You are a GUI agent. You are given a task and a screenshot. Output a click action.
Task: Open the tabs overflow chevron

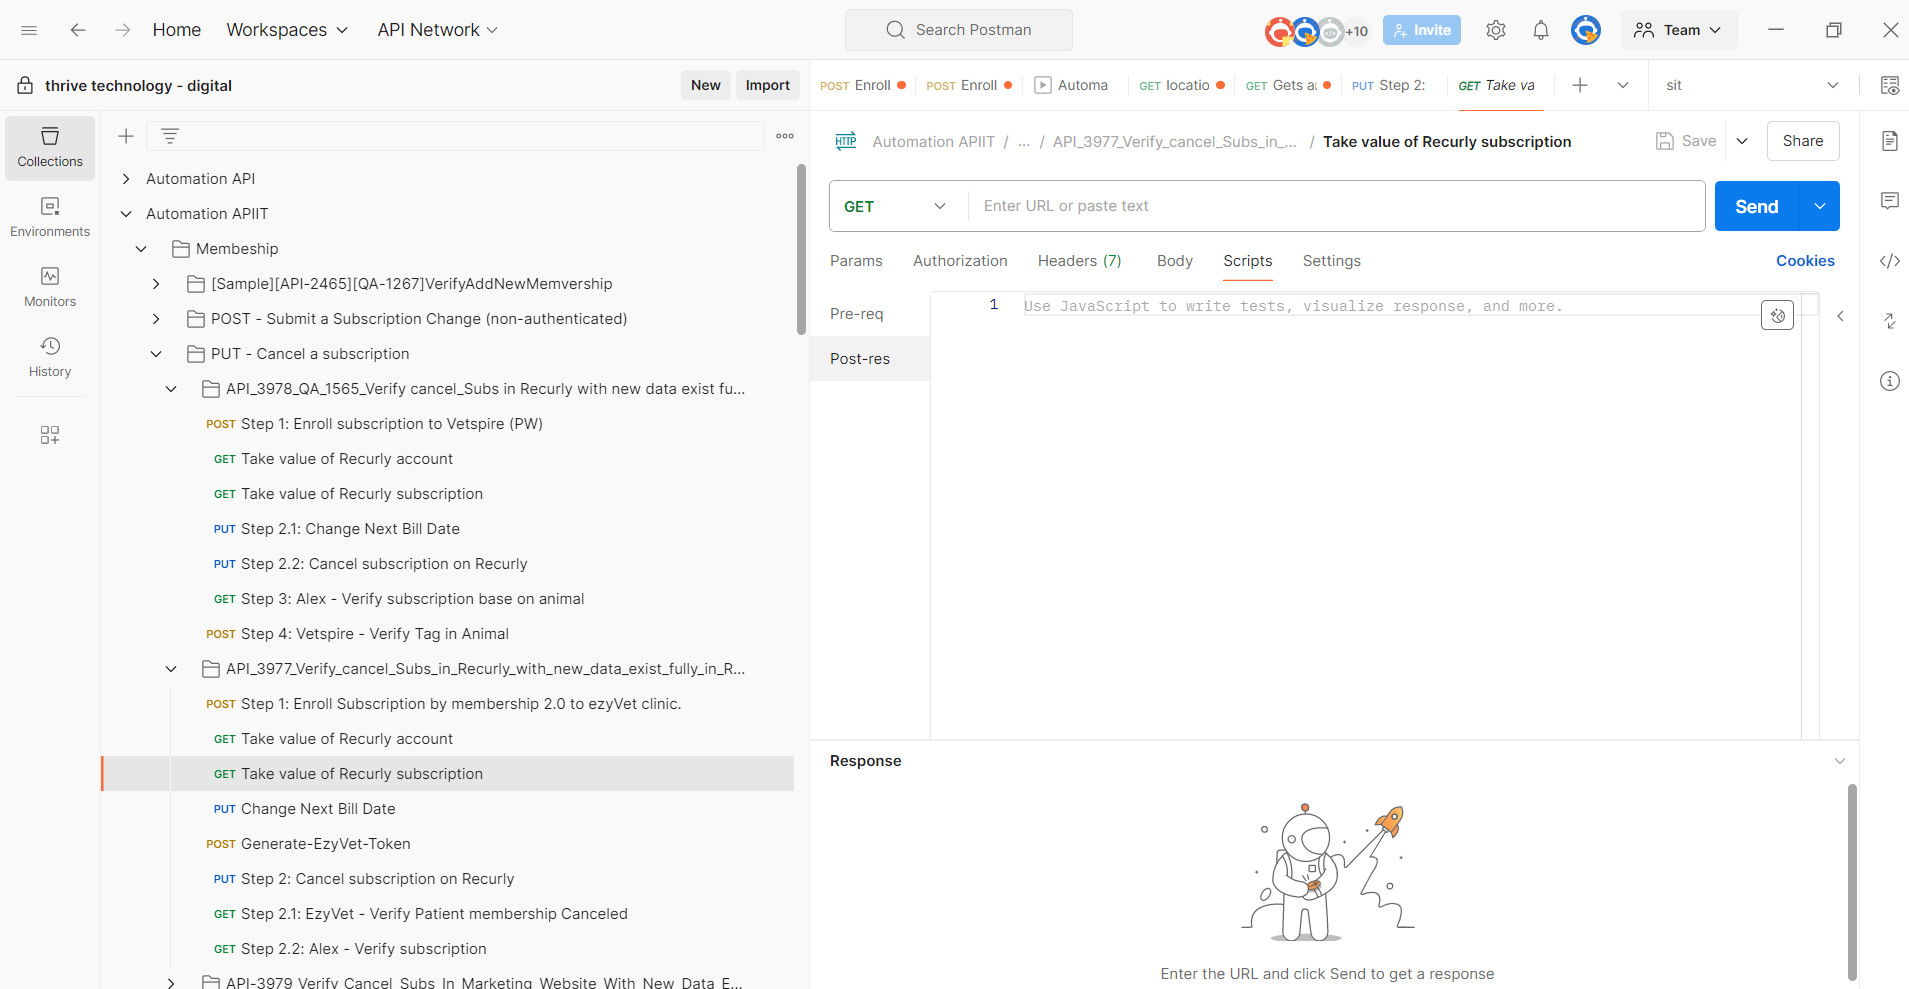coord(1623,85)
